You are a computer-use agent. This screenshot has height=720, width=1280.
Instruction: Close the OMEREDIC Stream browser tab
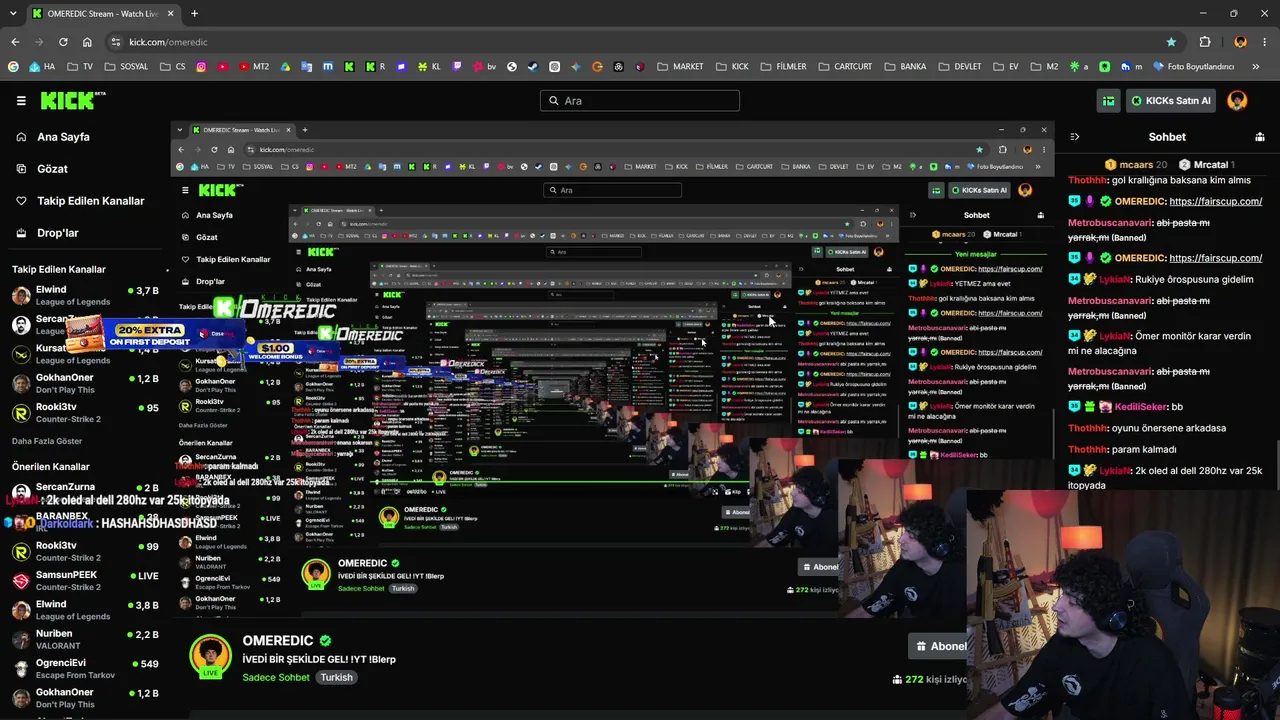click(x=171, y=13)
